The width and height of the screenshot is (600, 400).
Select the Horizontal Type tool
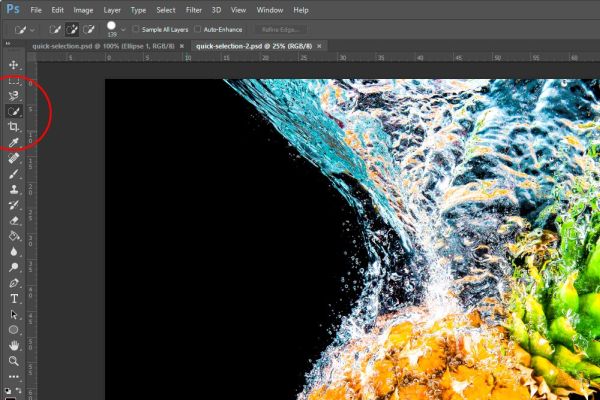[x=14, y=299]
